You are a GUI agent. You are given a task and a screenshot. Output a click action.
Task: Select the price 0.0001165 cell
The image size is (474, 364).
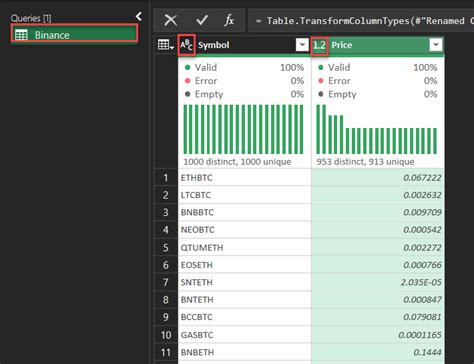pyautogui.click(x=377, y=335)
